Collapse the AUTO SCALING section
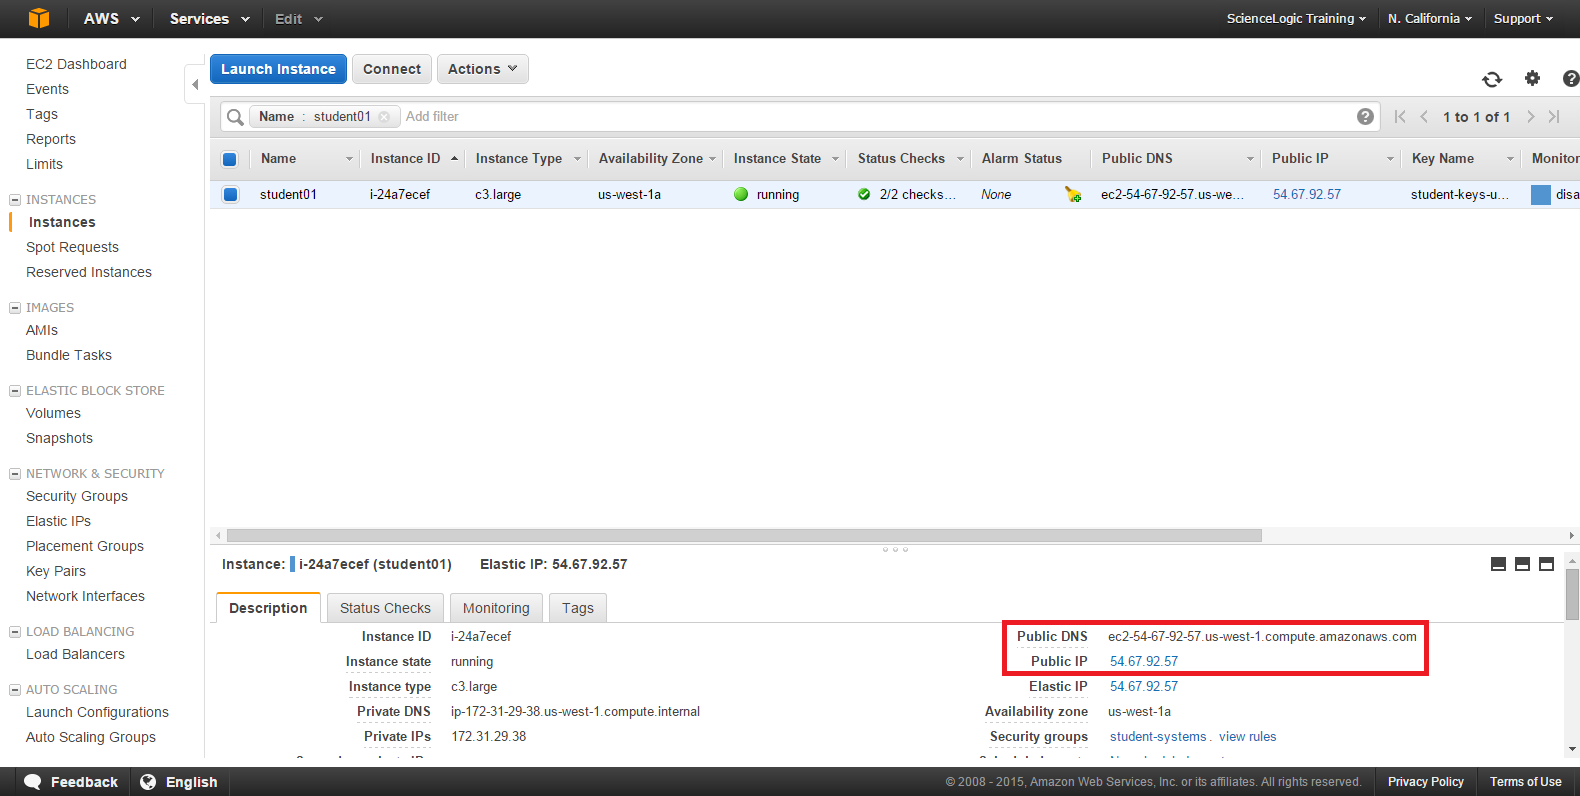 [x=15, y=690]
